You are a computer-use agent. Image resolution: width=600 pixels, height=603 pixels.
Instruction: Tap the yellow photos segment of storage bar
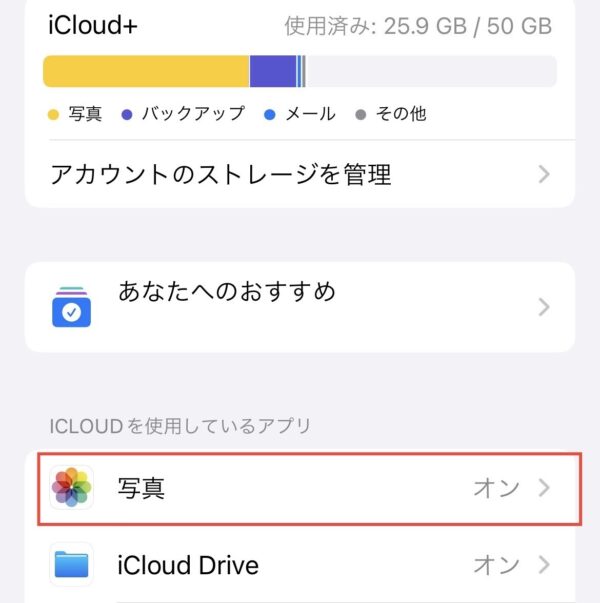[146, 71]
